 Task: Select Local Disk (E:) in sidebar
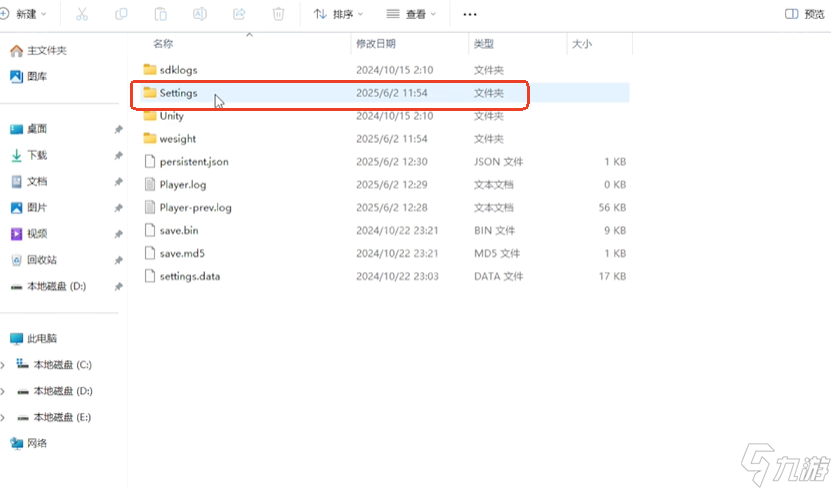[x=54, y=417]
